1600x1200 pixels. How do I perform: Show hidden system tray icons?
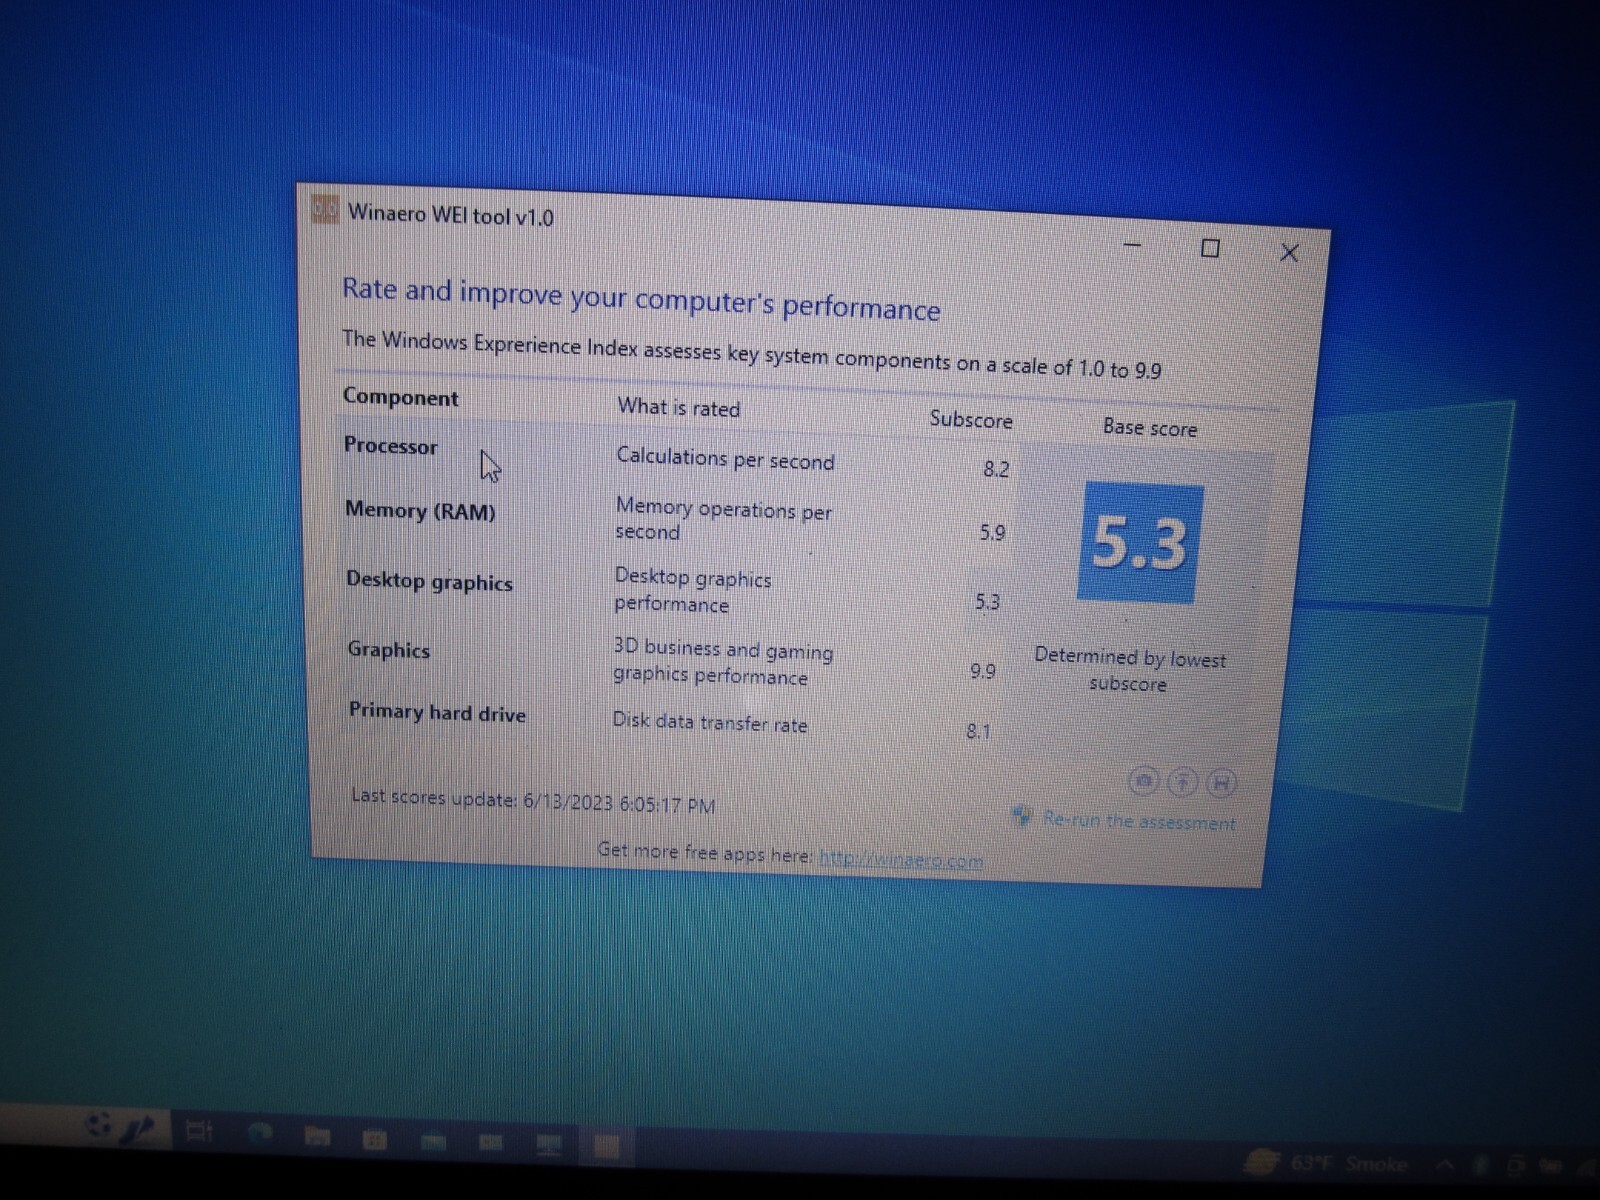(1445, 1164)
